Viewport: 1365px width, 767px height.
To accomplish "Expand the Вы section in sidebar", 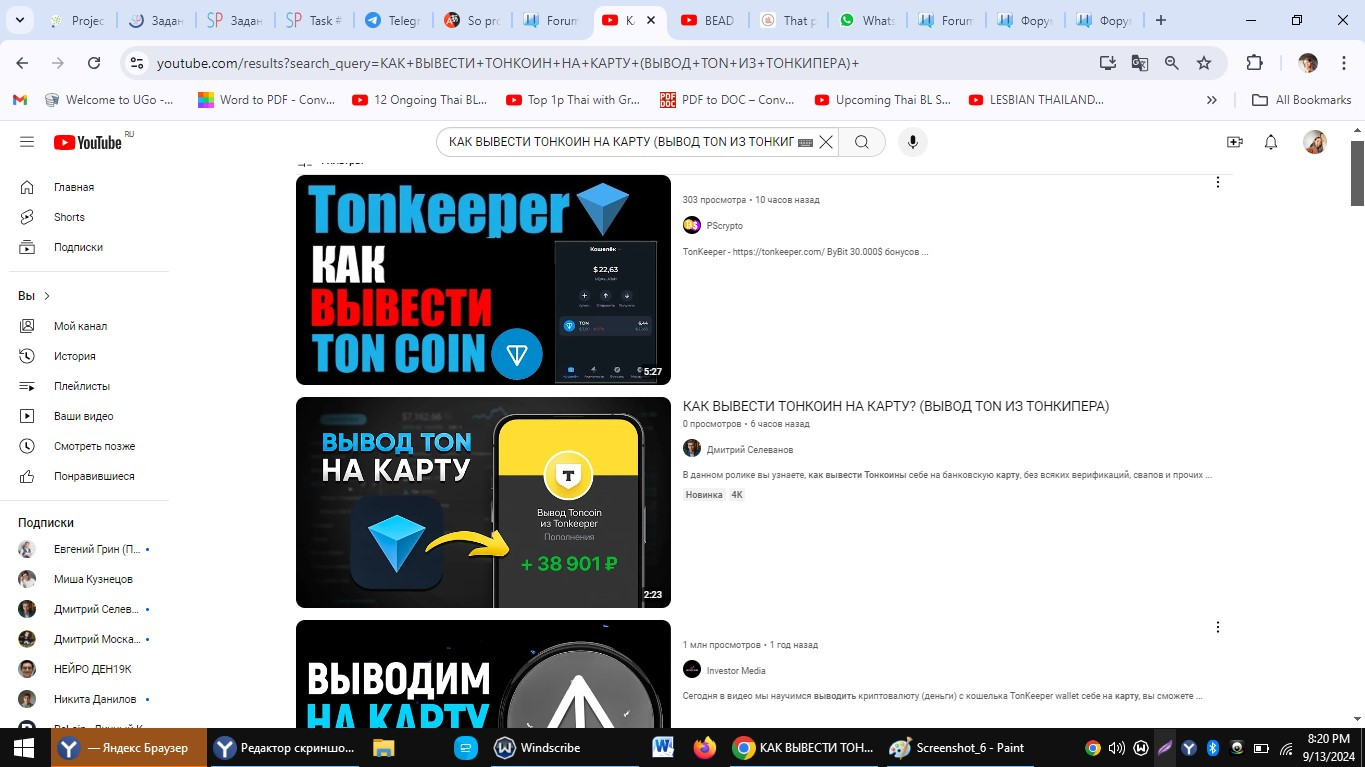I will tap(34, 296).
